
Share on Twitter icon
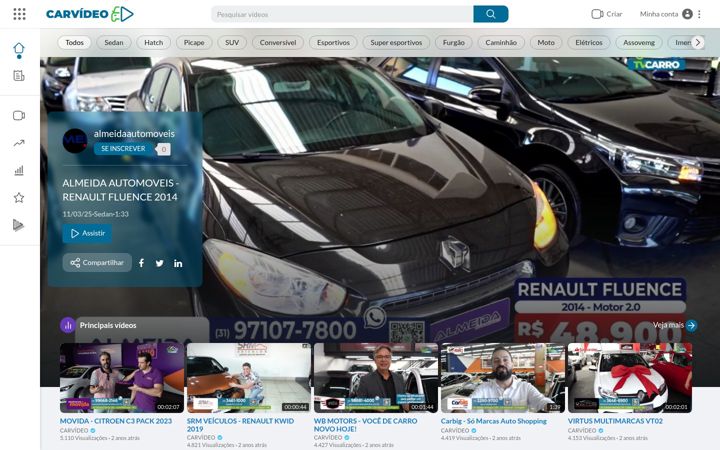pyautogui.click(x=159, y=263)
